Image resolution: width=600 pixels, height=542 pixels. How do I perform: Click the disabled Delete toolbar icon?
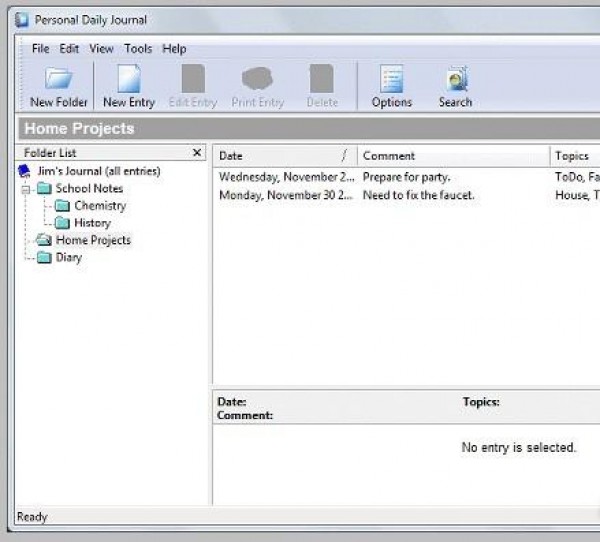coord(321,78)
